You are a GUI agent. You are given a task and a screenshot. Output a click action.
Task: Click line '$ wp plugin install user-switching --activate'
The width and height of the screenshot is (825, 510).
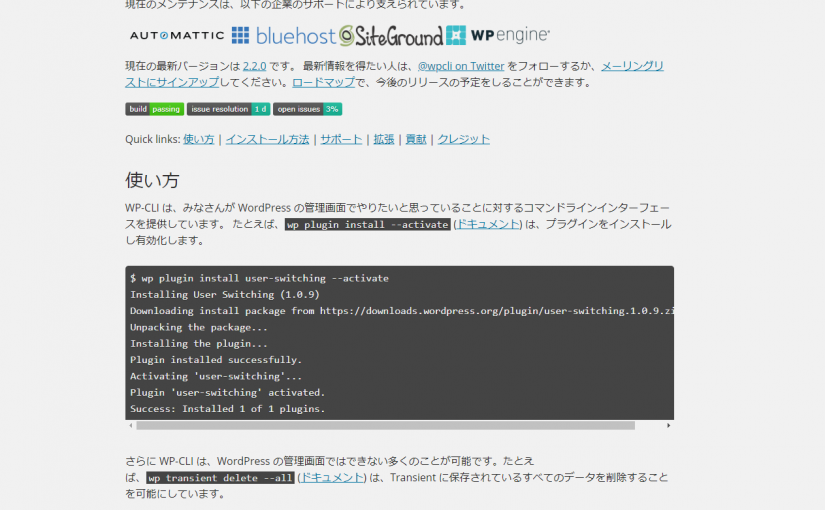(259, 278)
